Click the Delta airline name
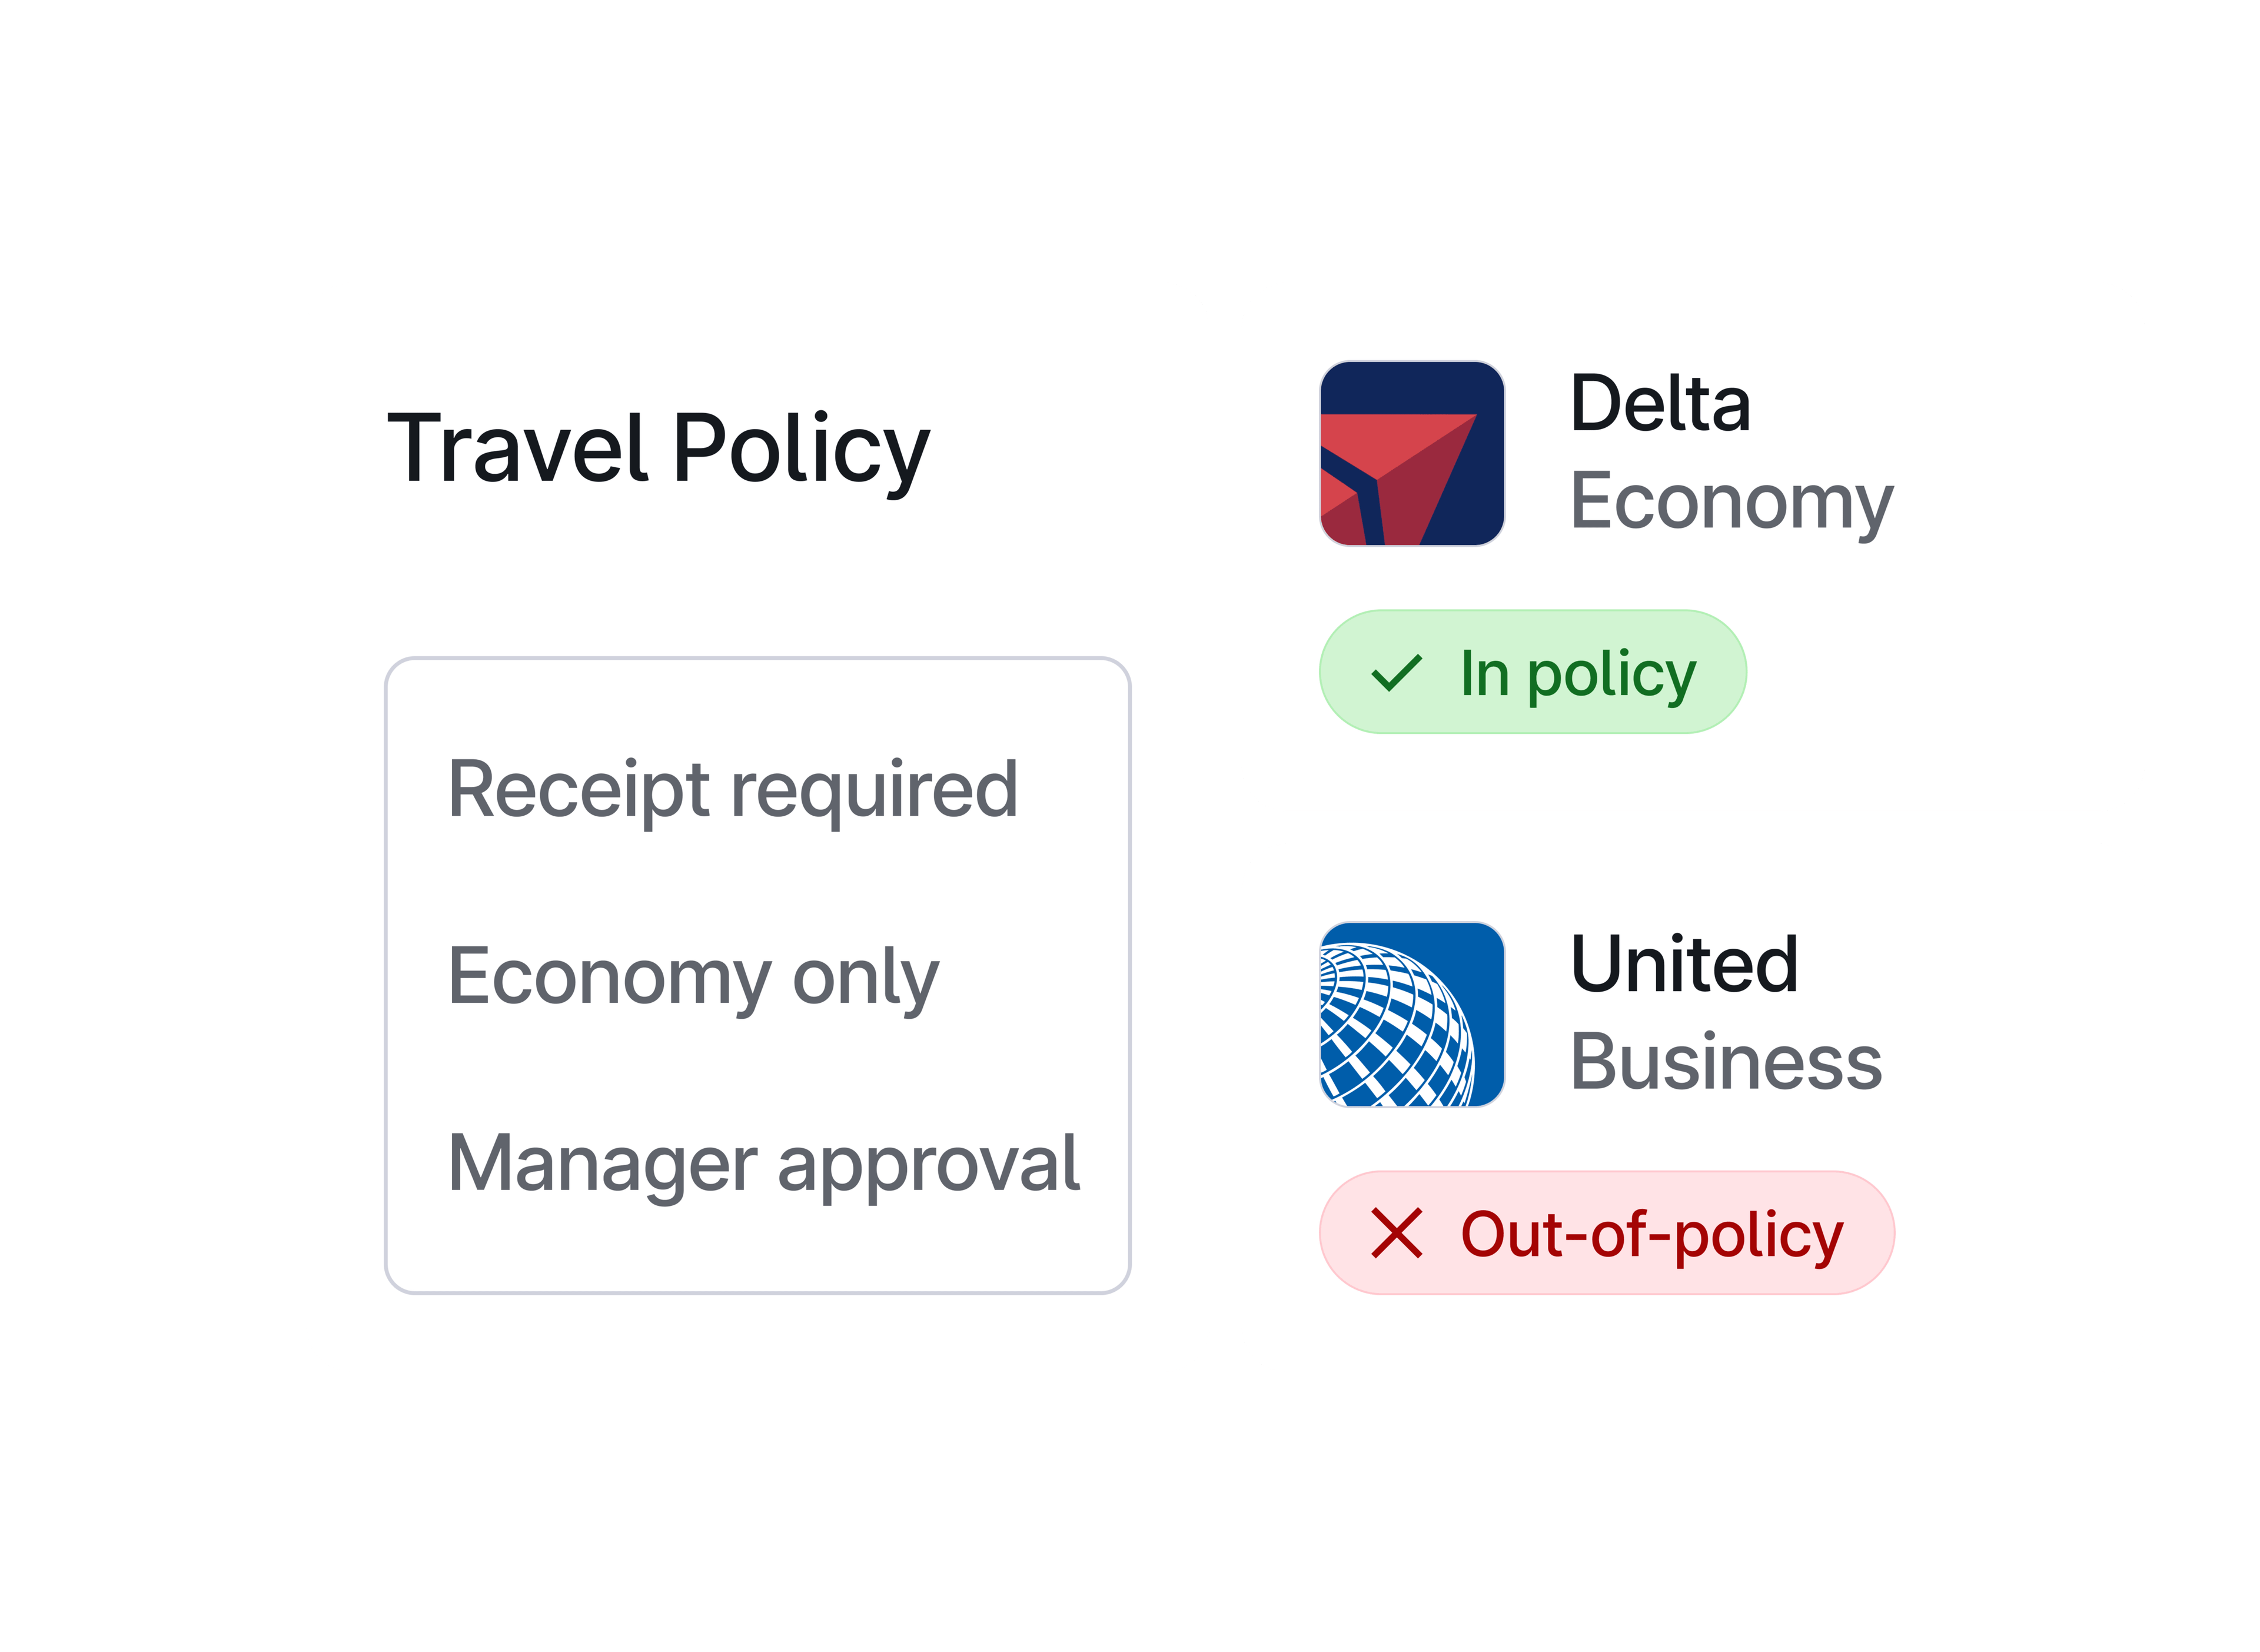 [1660, 403]
